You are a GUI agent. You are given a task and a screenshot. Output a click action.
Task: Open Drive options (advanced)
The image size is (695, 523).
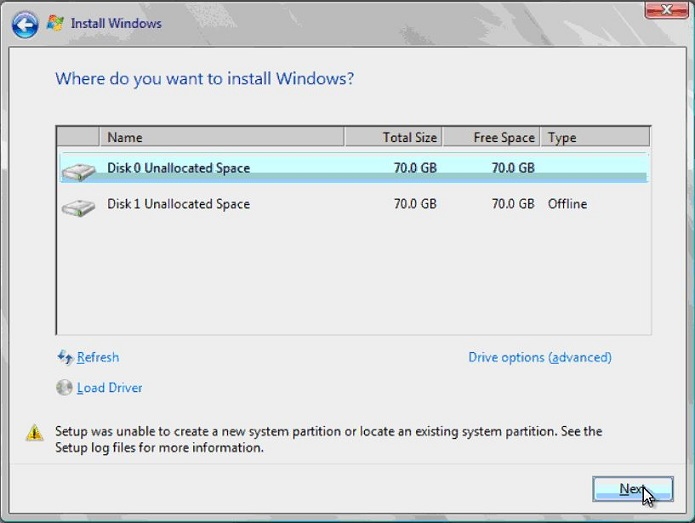[x=540, y=357]
